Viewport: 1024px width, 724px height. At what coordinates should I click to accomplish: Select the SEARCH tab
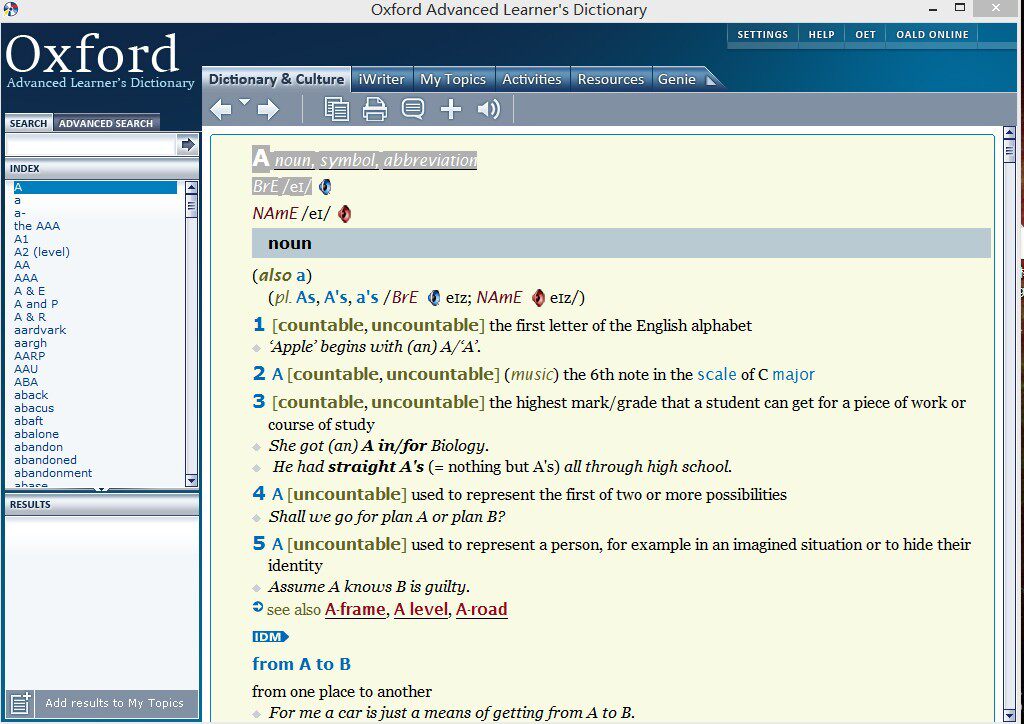click(28, 123)
